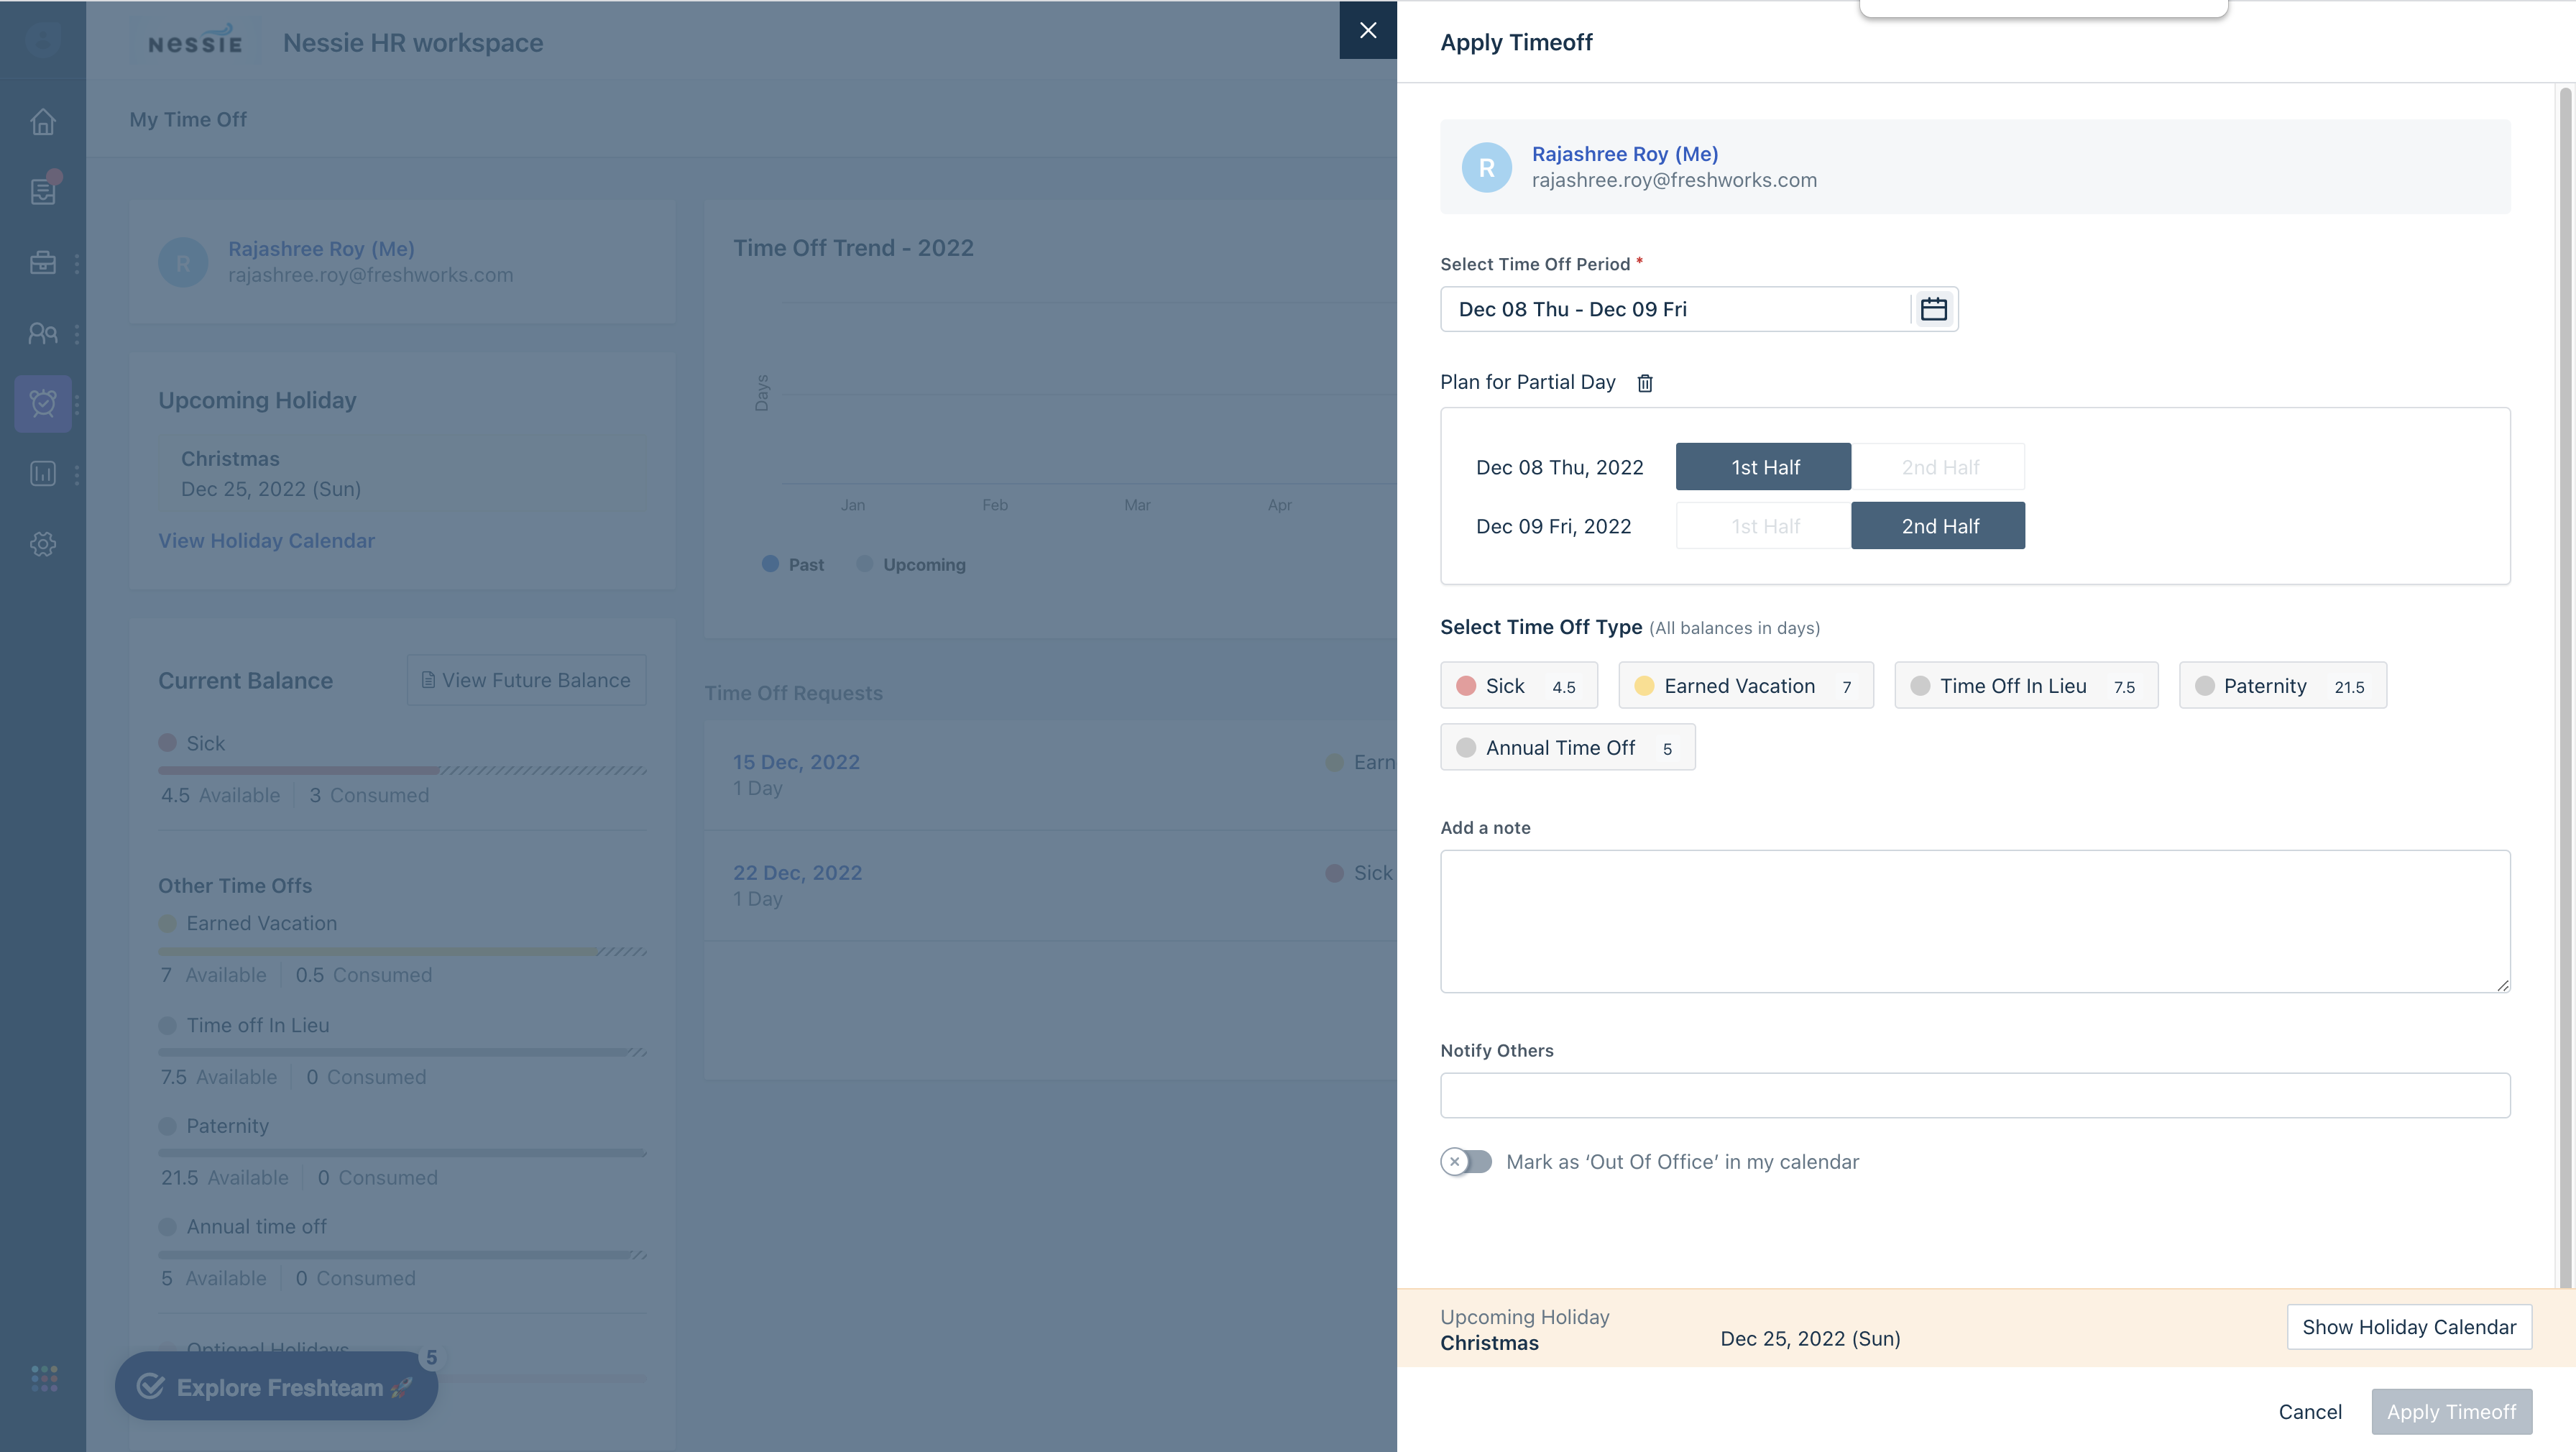
Task: Click the Sick balance progress bar
Action: tap(402, 770)
